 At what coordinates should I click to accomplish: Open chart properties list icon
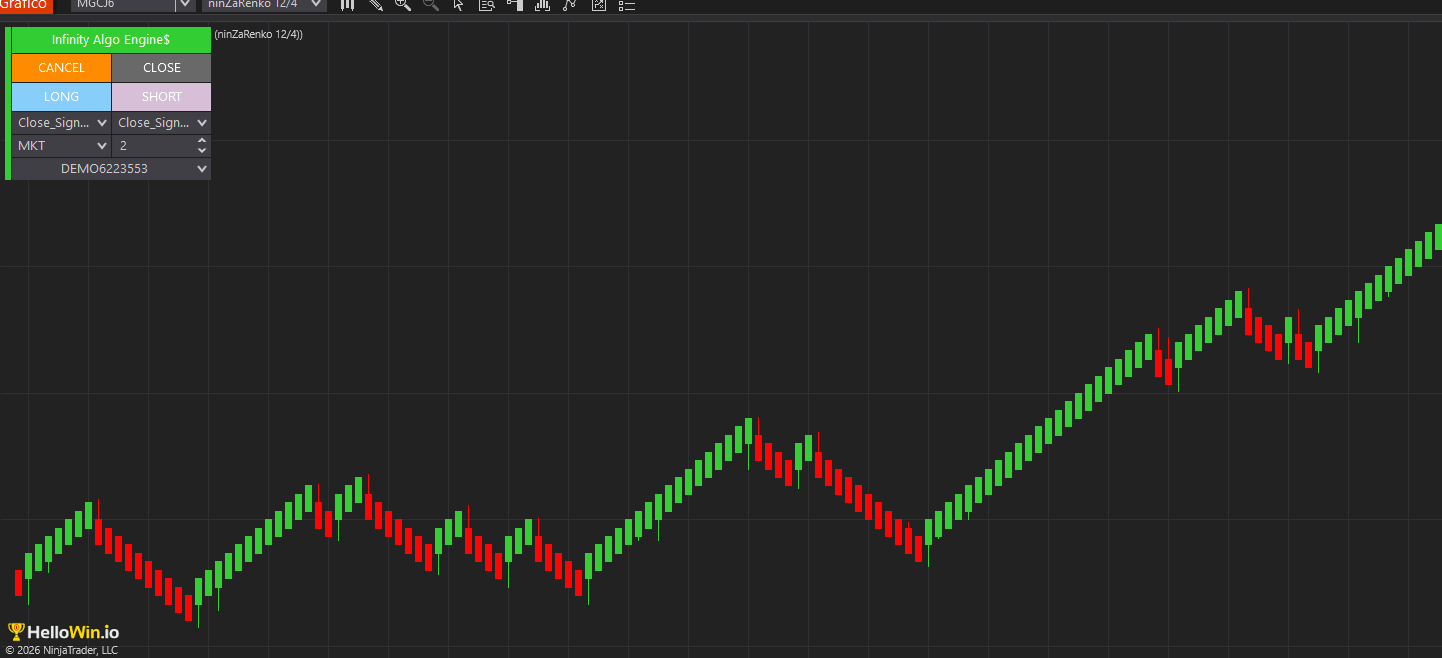coord(627,5)
